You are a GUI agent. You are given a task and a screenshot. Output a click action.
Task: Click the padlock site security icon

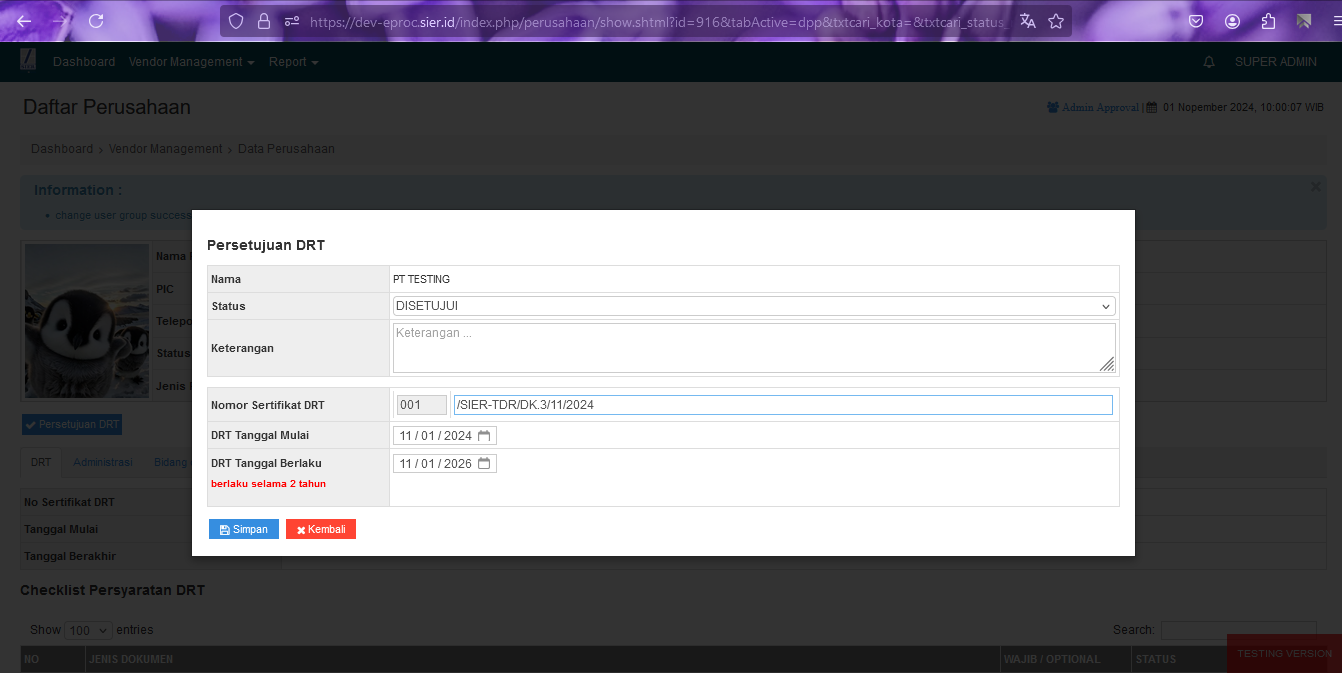264,21
